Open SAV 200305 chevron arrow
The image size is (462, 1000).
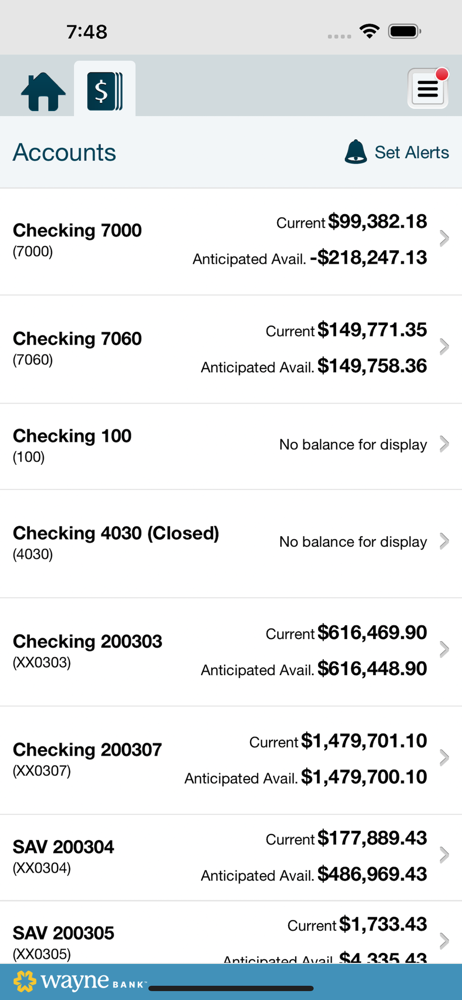445,941
